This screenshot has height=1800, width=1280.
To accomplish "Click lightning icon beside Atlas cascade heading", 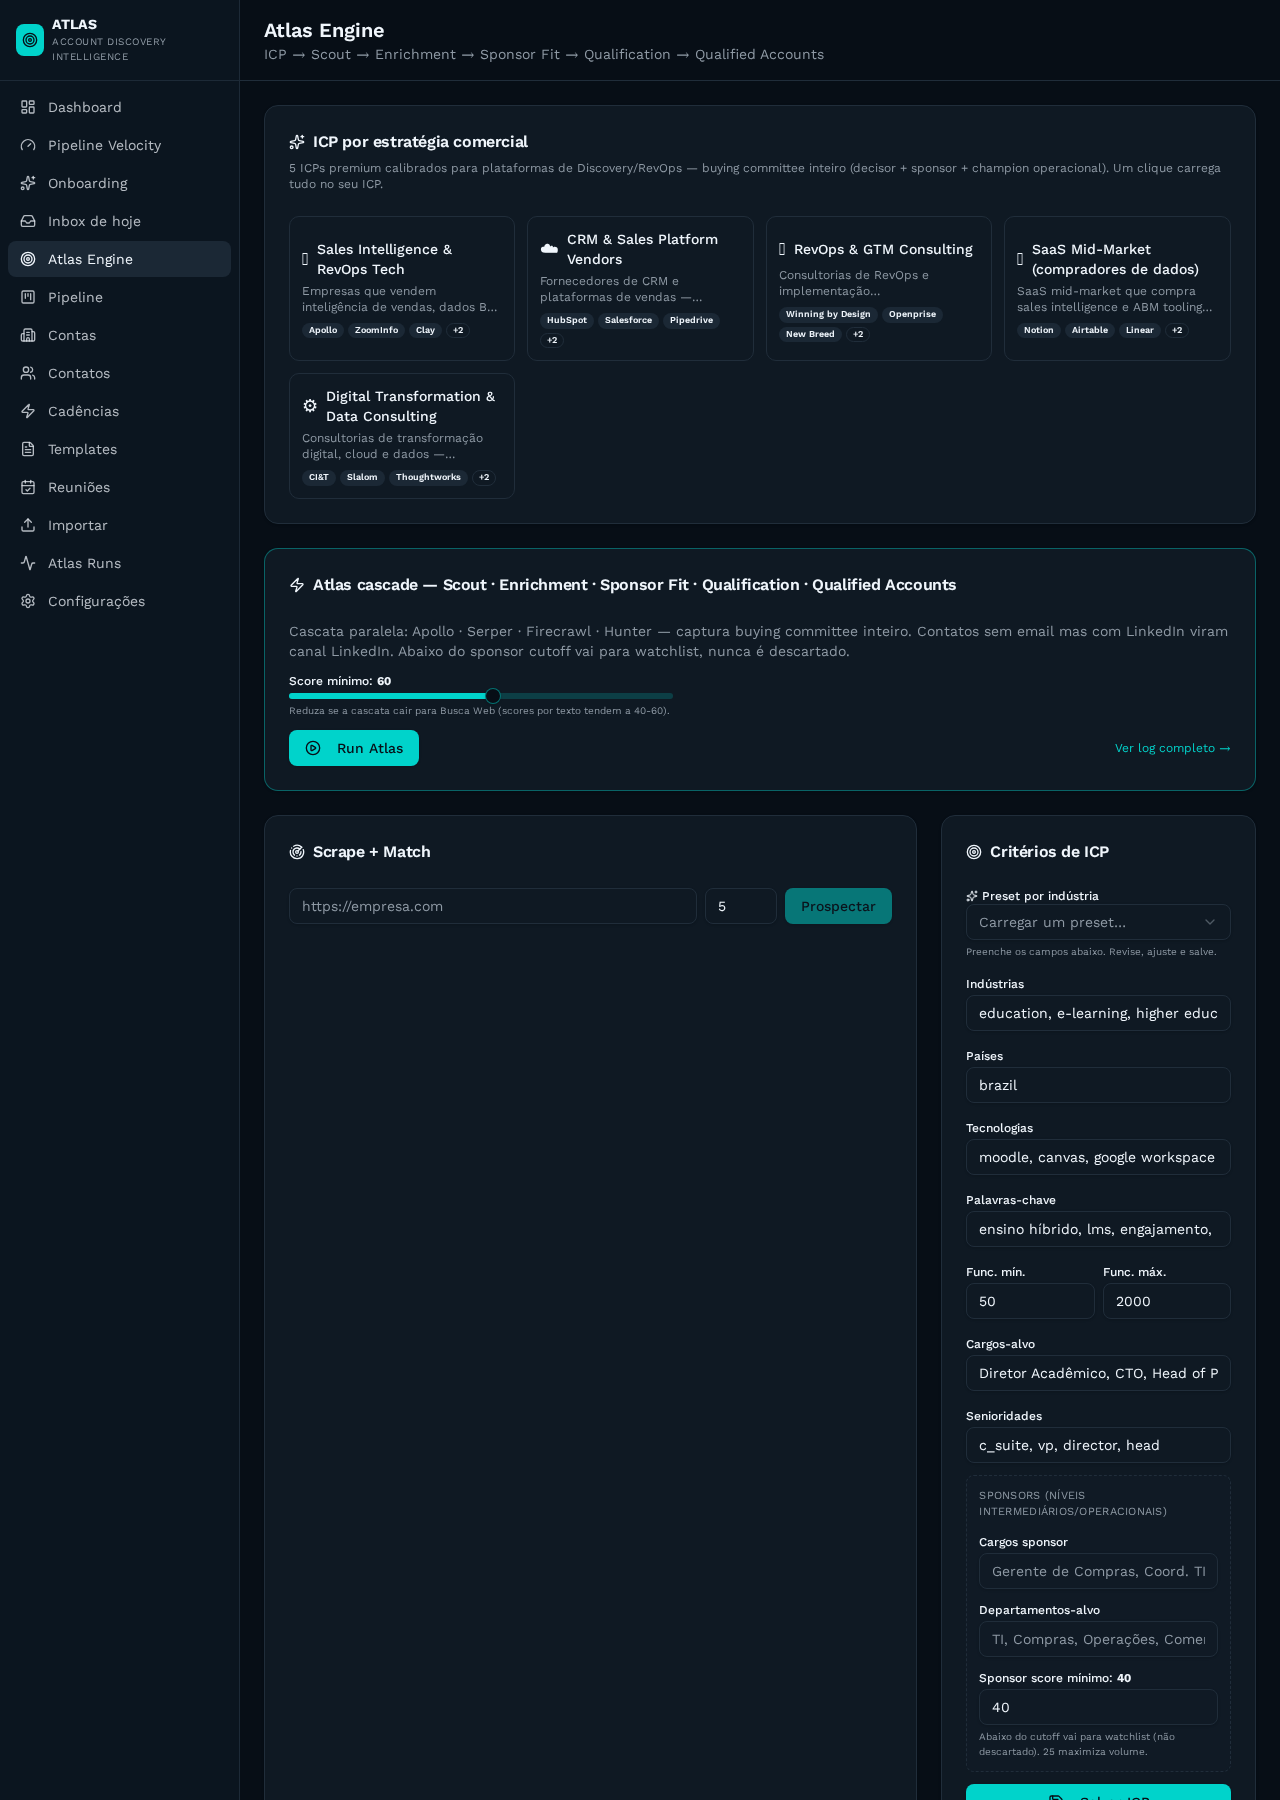I will click(297, 585).
